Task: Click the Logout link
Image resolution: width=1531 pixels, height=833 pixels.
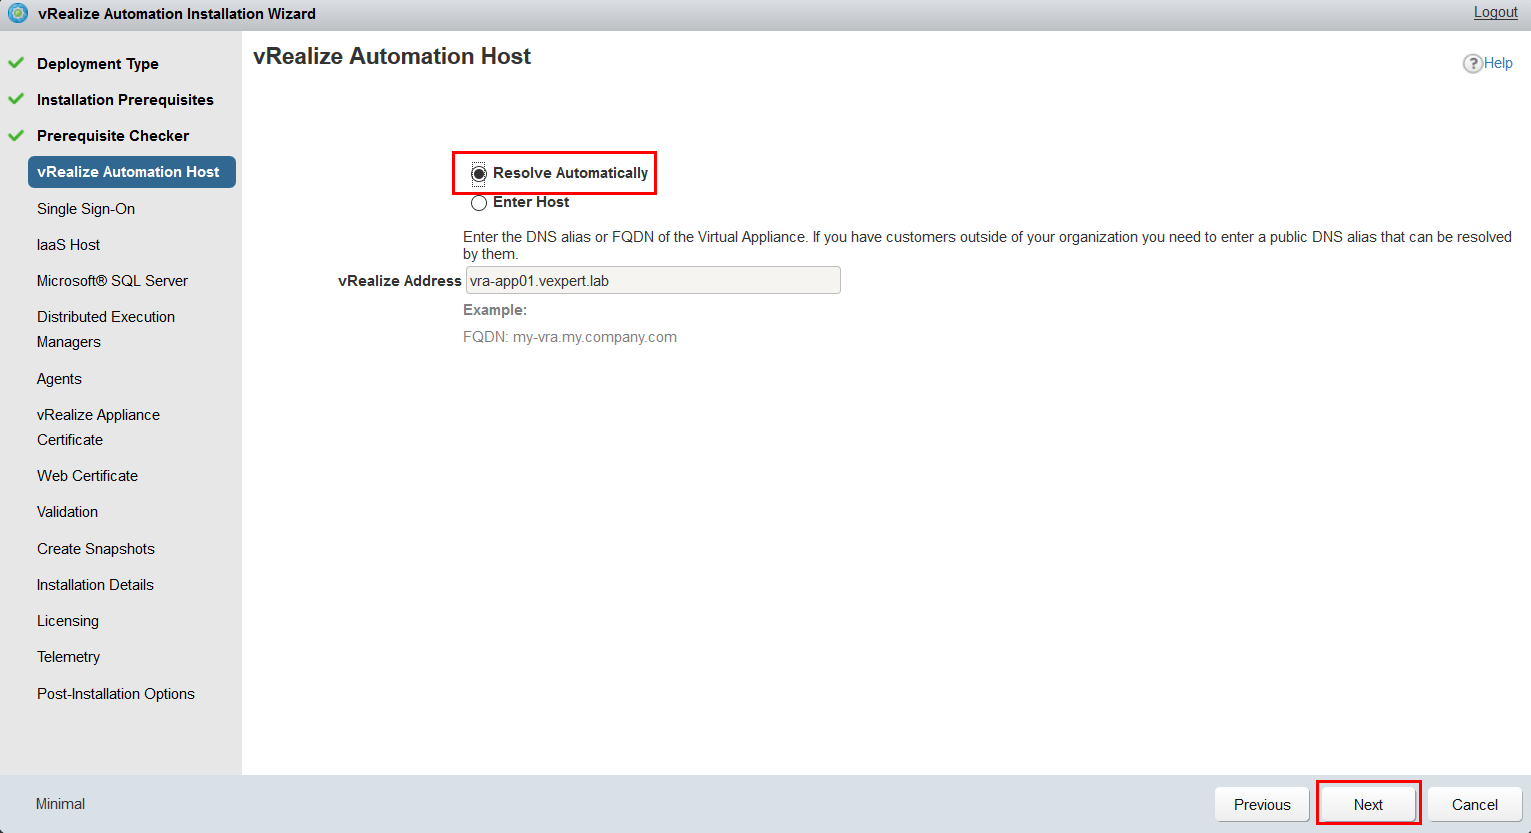Action: pyautogui.click(x=1495, y=12)
